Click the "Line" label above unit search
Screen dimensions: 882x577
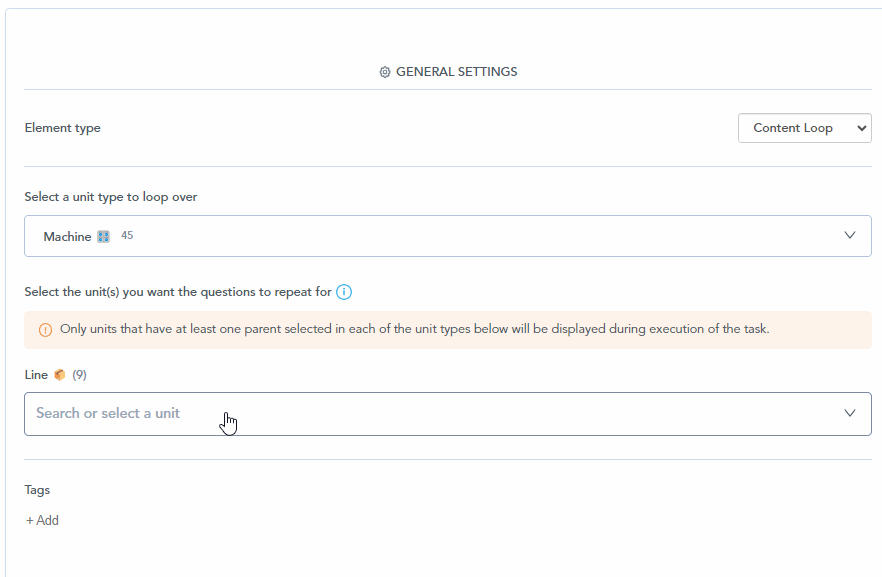click(36, 375)
